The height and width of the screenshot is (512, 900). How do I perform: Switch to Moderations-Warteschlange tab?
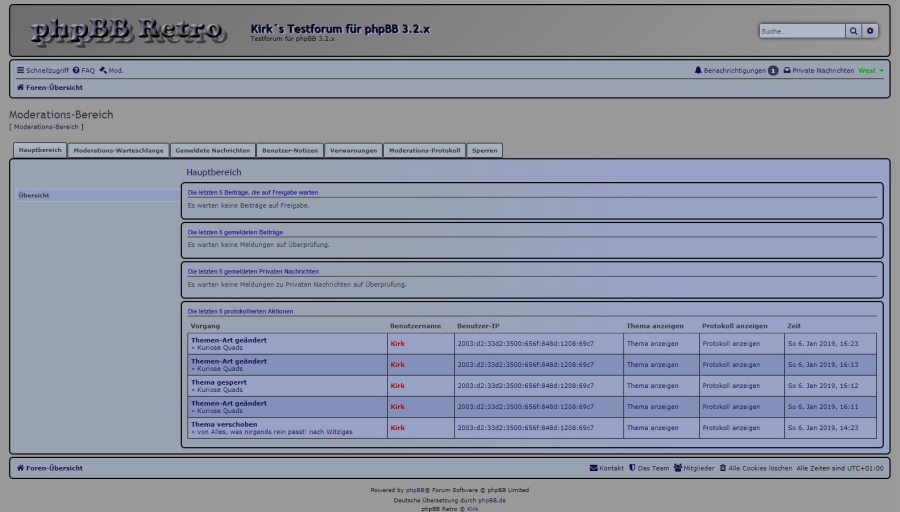point(118,150)
